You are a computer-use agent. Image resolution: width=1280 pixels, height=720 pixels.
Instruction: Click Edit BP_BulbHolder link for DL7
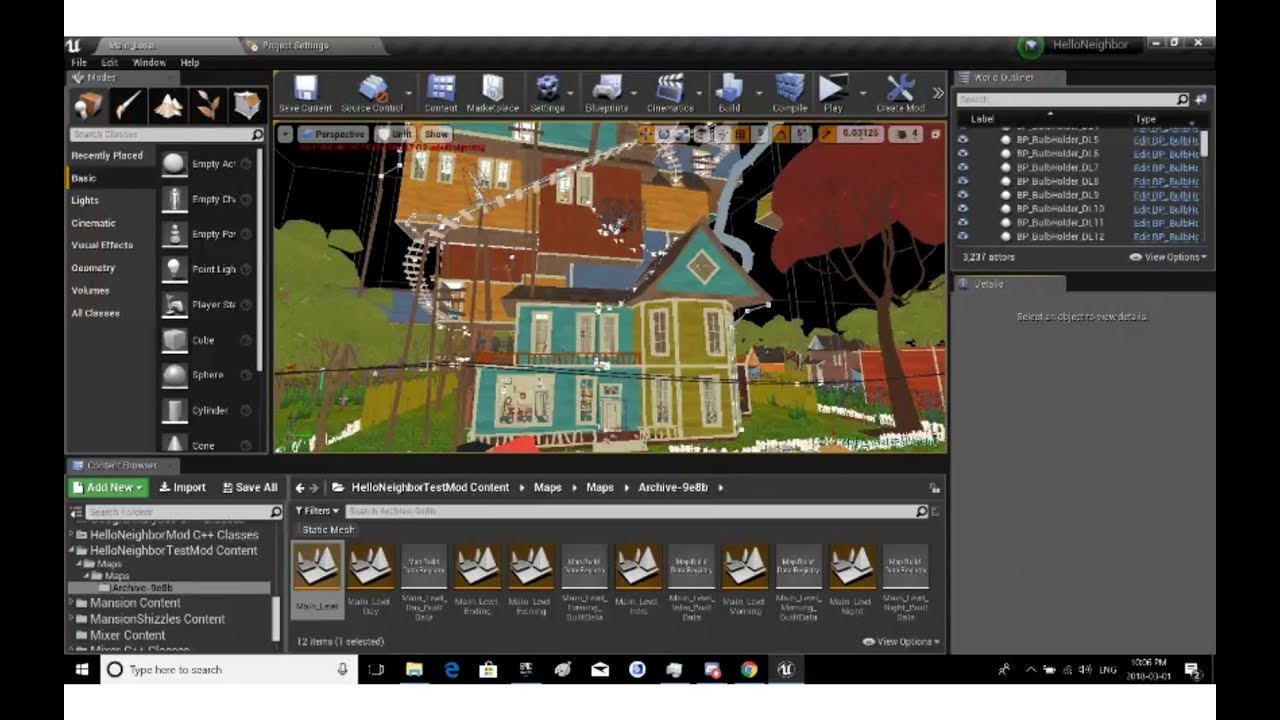click(x=1165, y=168)
